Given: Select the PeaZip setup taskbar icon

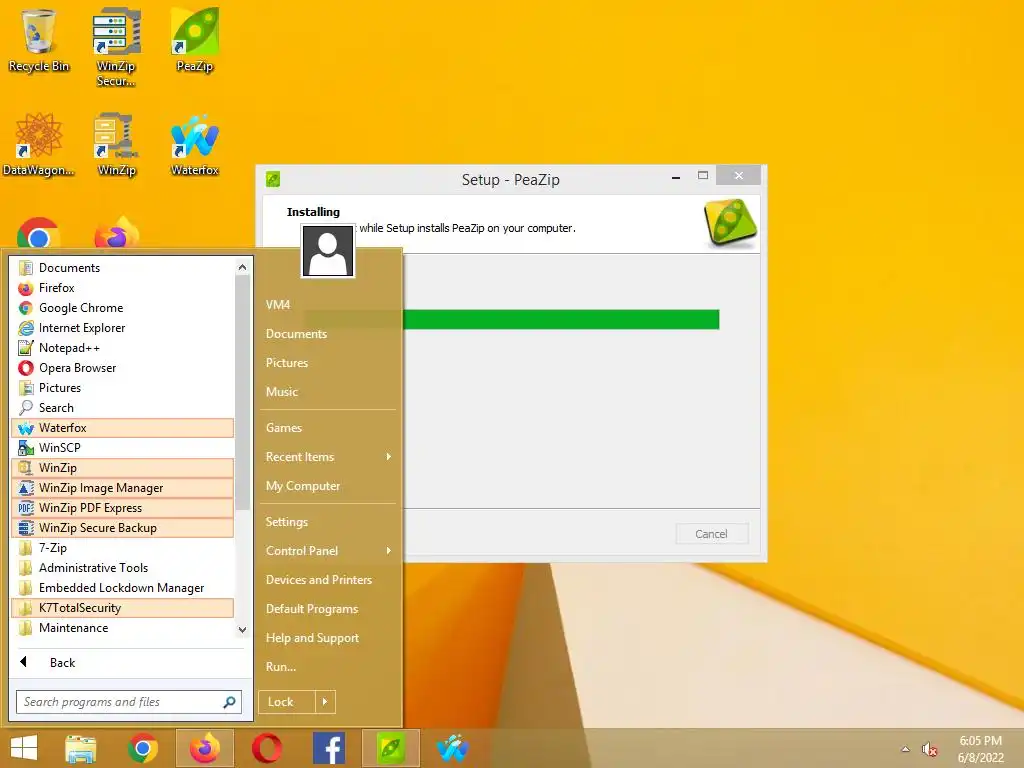Looking at the screenshot, I should pos(391,748).
